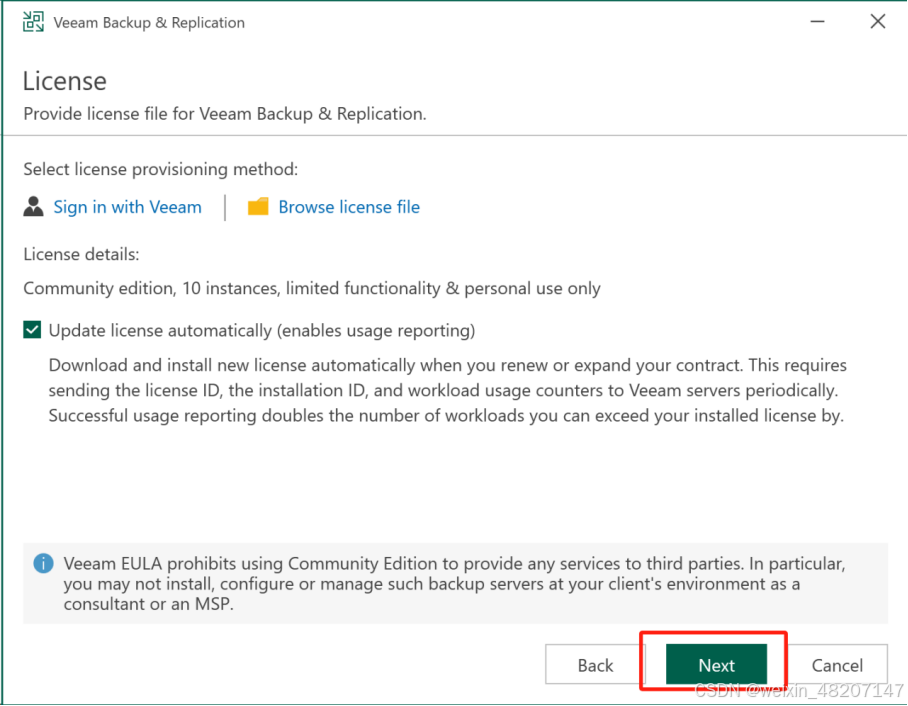Click the 'License details:' label
This screenshot has width=908, height=706.
tap(81, 254)
